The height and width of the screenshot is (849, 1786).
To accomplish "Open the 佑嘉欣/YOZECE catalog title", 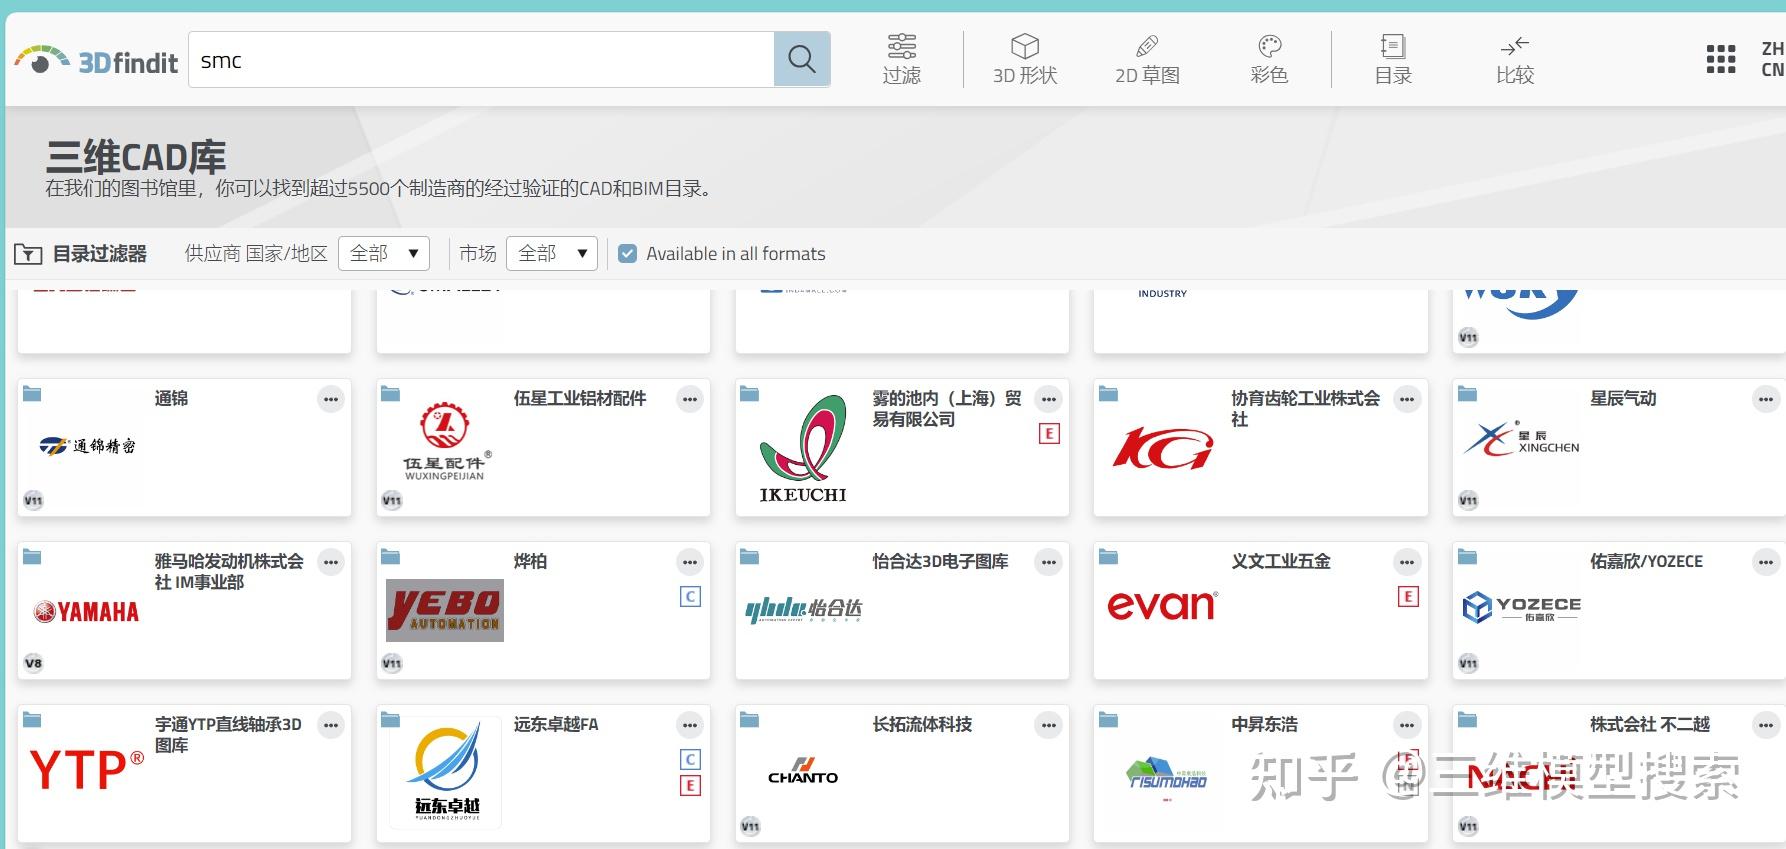I will (x=1646, y=562).
